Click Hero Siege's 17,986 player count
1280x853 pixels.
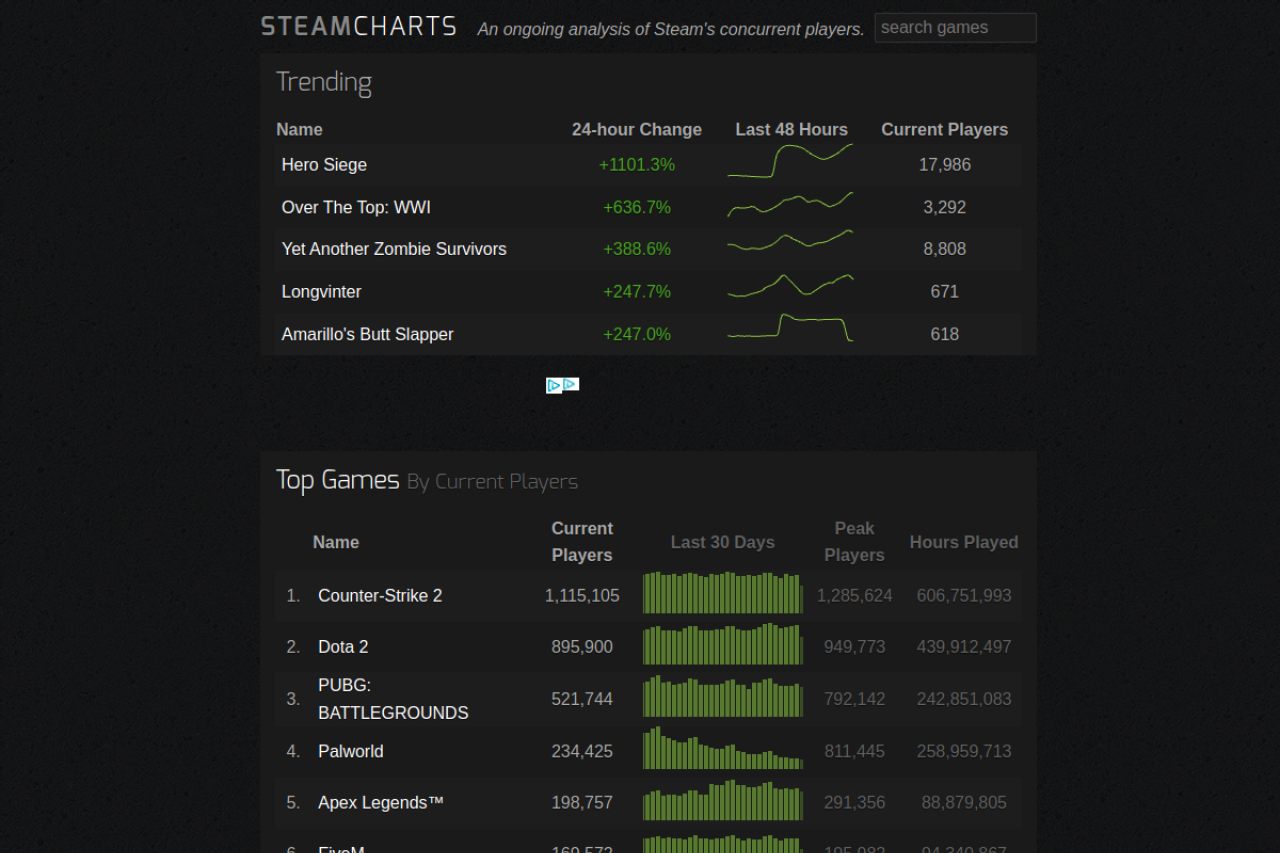click(x=945, y=165)
